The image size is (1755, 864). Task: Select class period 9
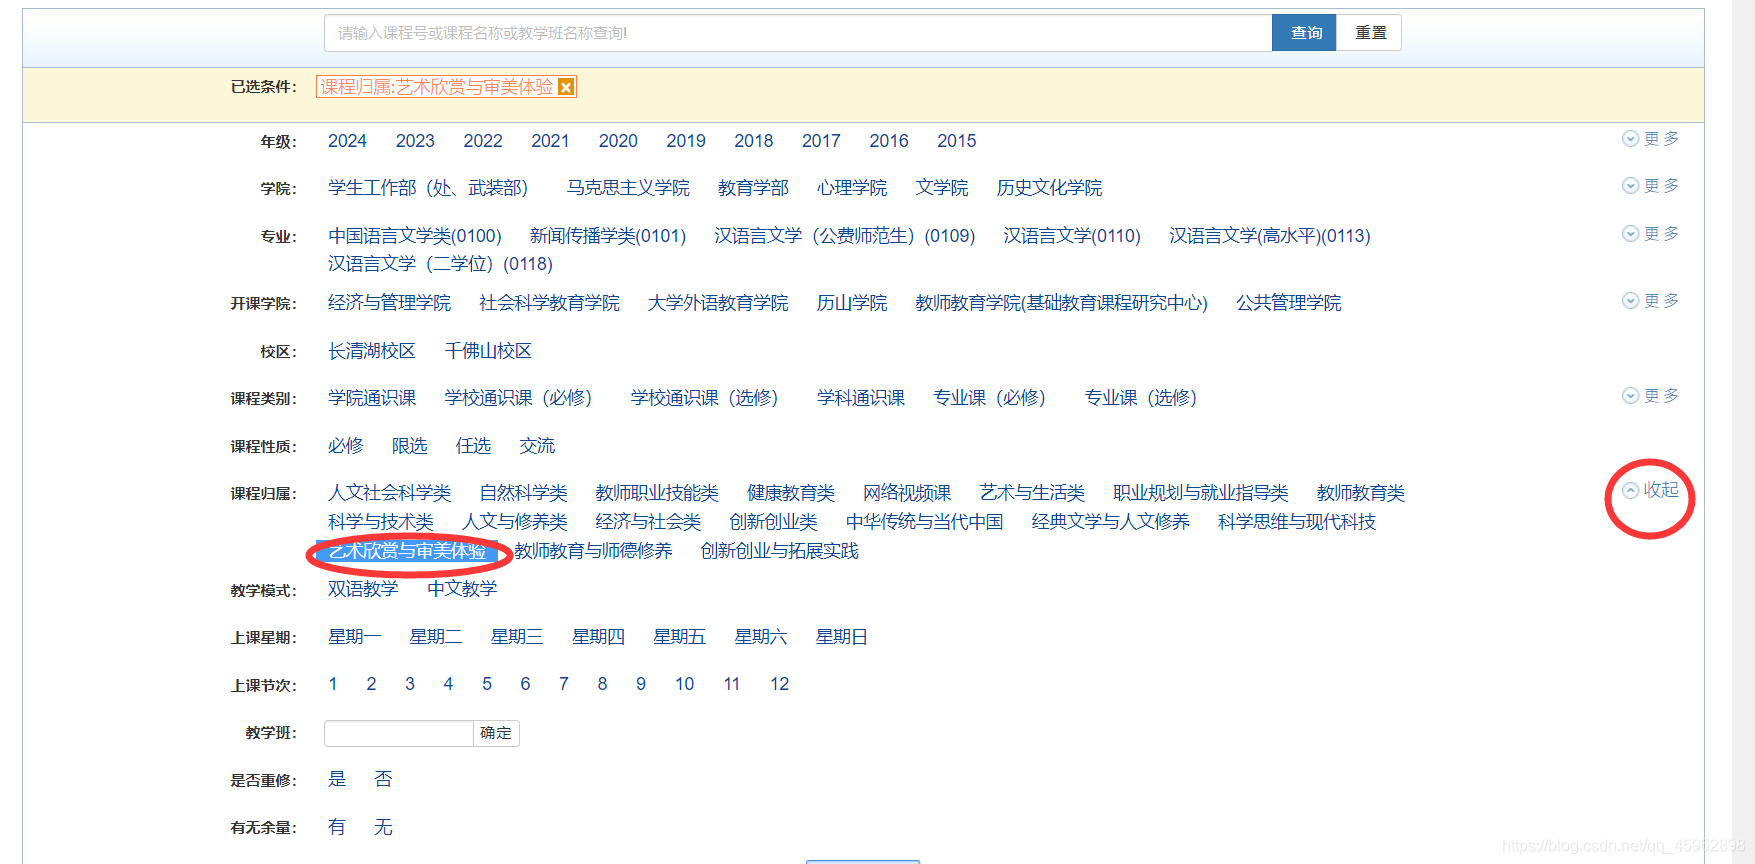[x=641, y=684]
